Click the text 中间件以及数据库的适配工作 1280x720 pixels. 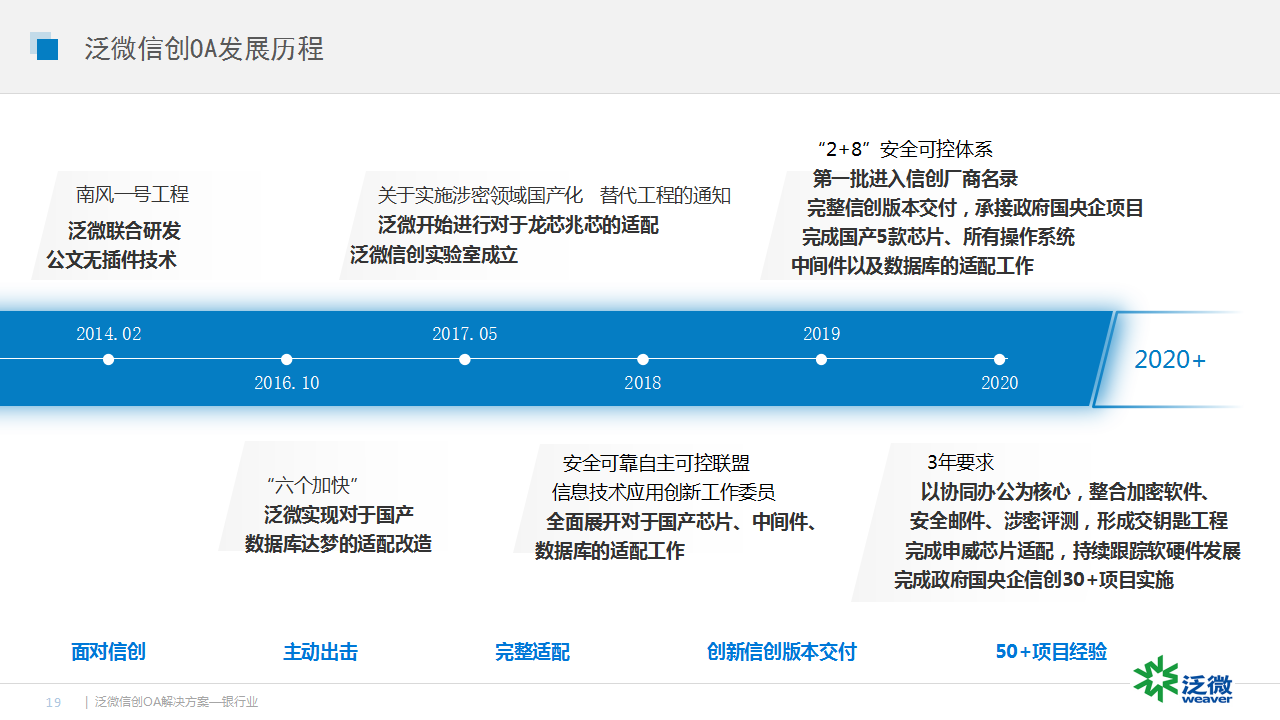click(x=912, y=266)
